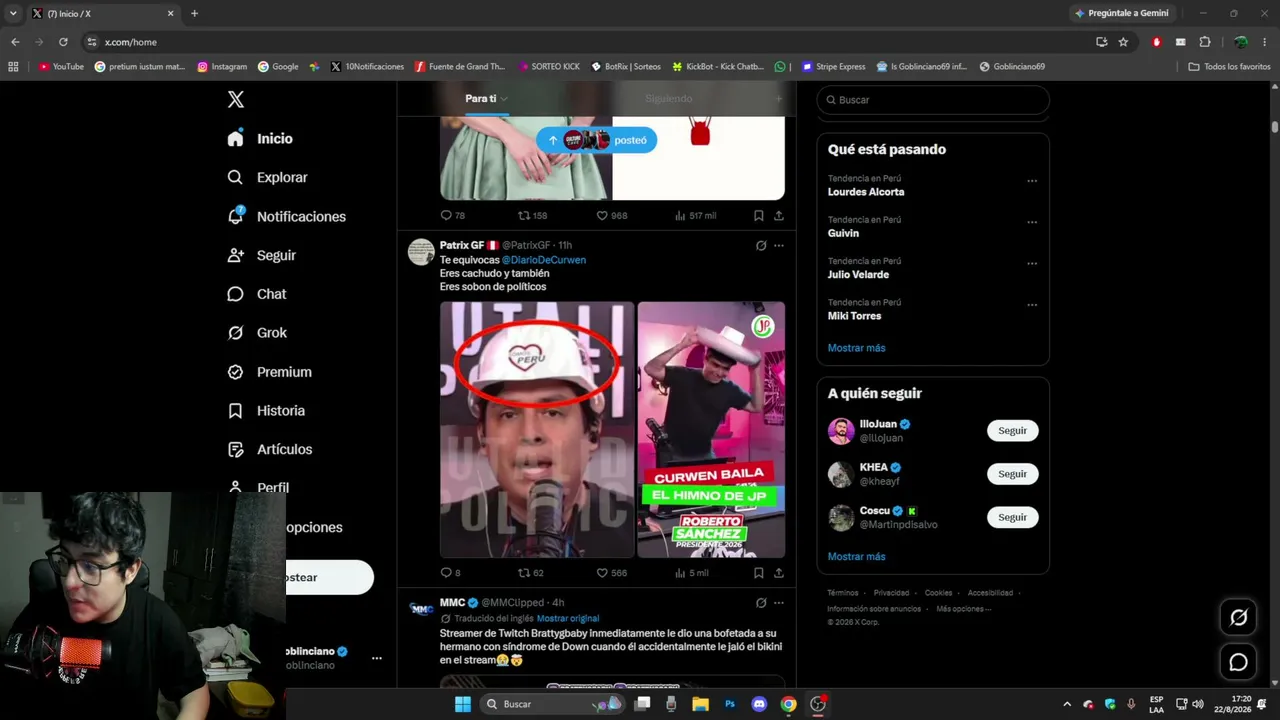Open more options for MMC post
1280x720 pixels.
tap(779, 603)
